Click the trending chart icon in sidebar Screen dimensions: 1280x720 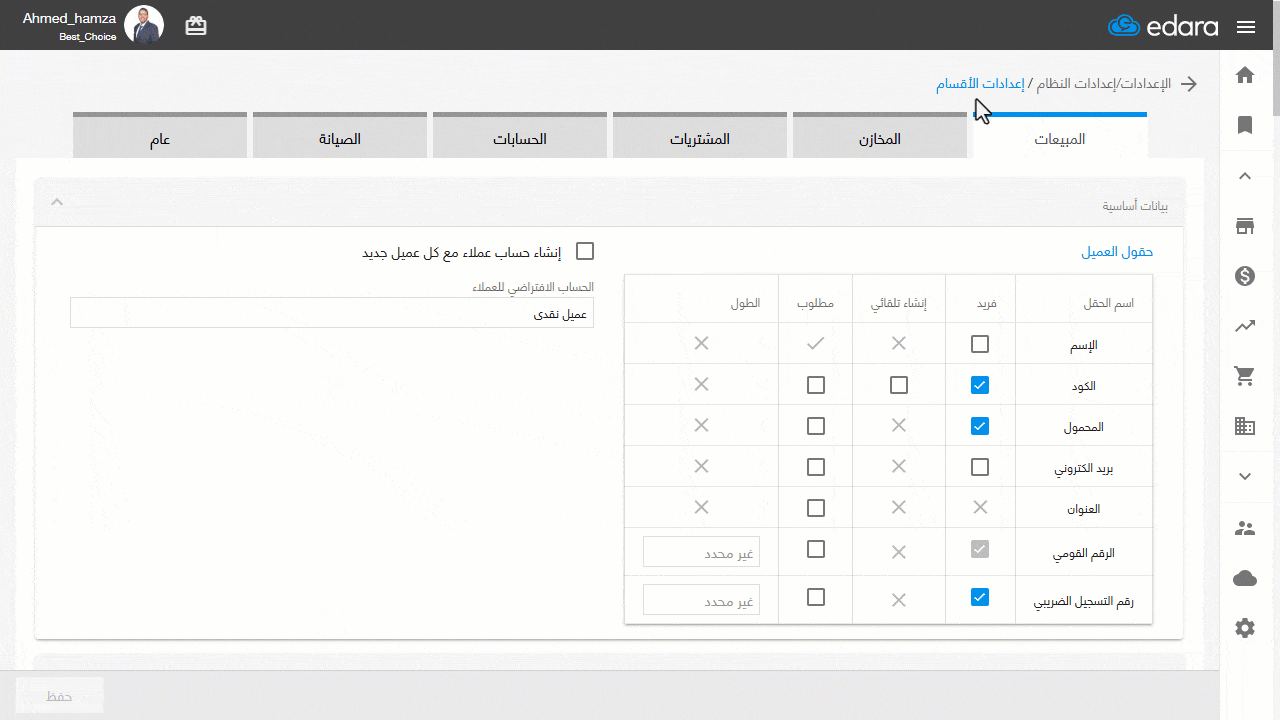[1245, 326]
